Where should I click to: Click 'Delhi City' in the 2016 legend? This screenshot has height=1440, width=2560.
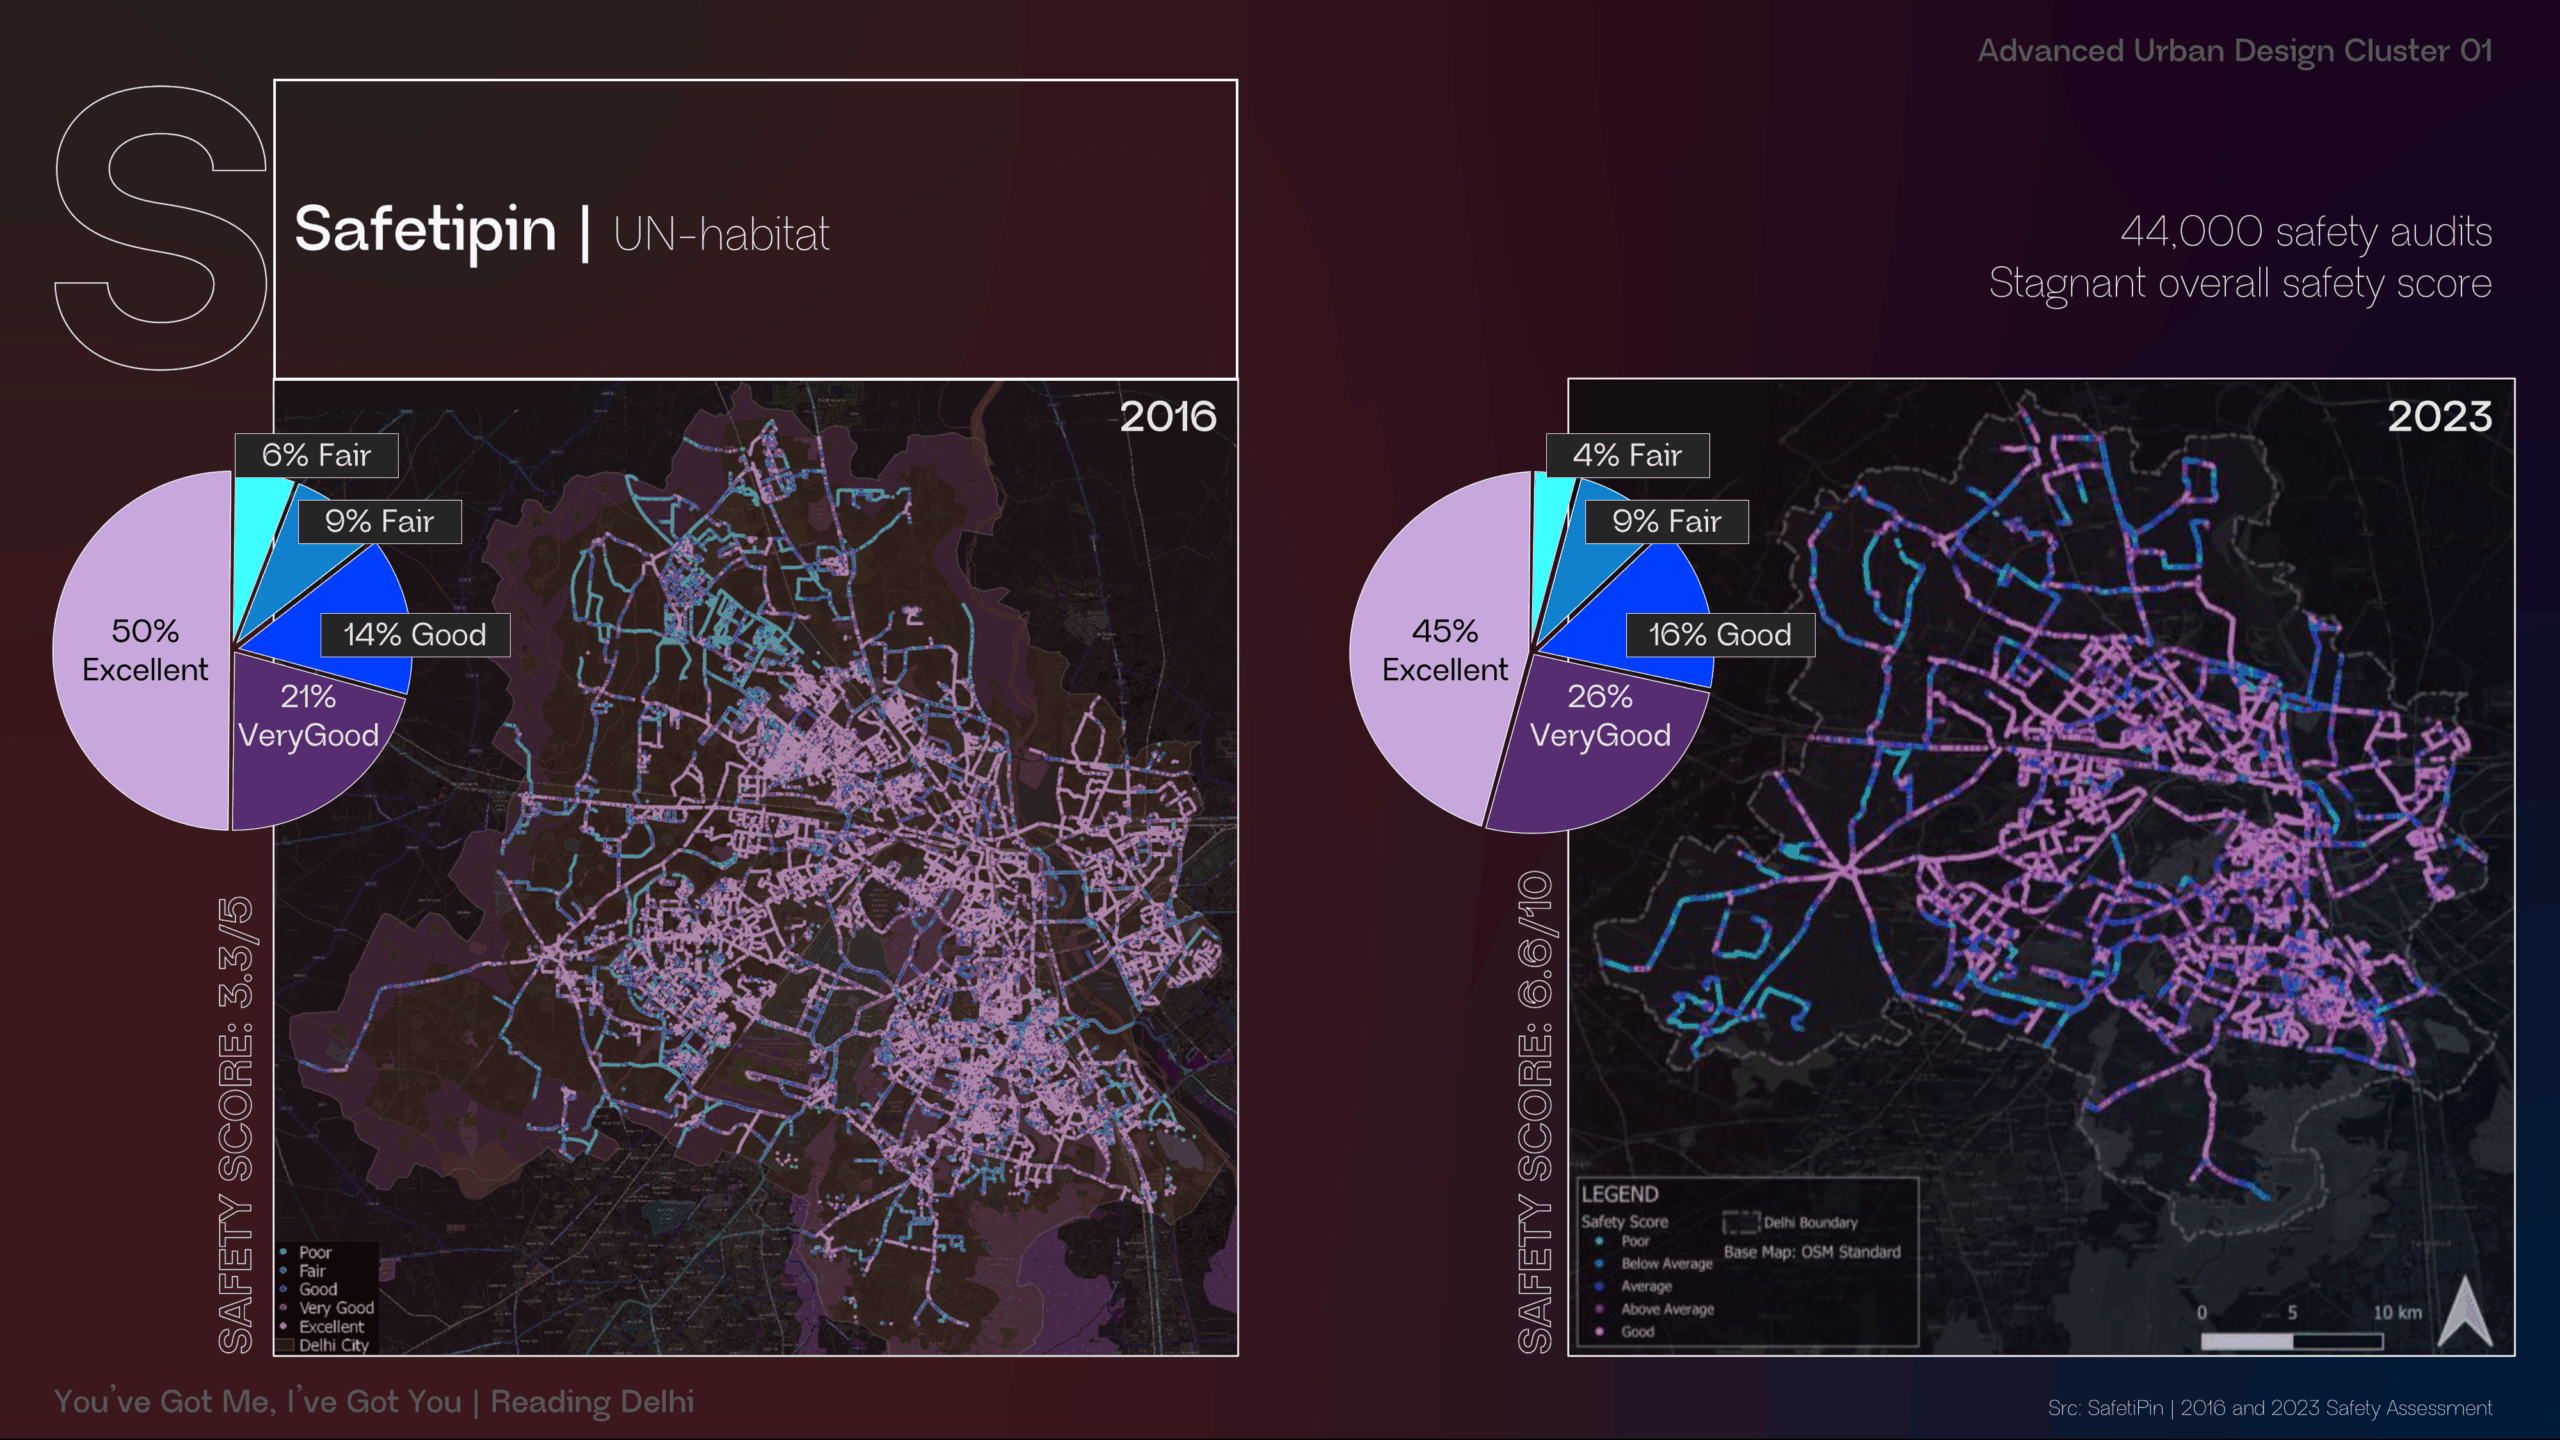[x=334, y=1345]
